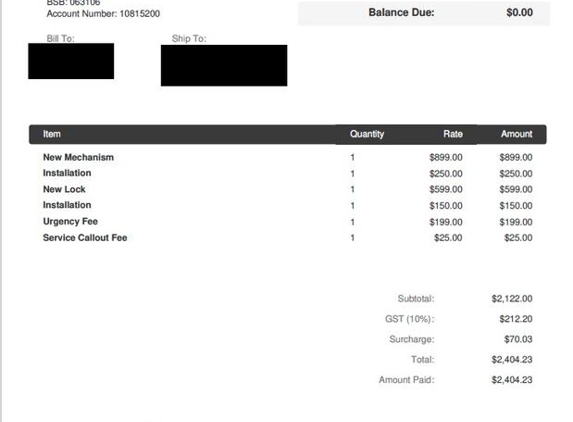Select the New Mechanism line item
573x422 pixels.
click(x=78, y=157)
